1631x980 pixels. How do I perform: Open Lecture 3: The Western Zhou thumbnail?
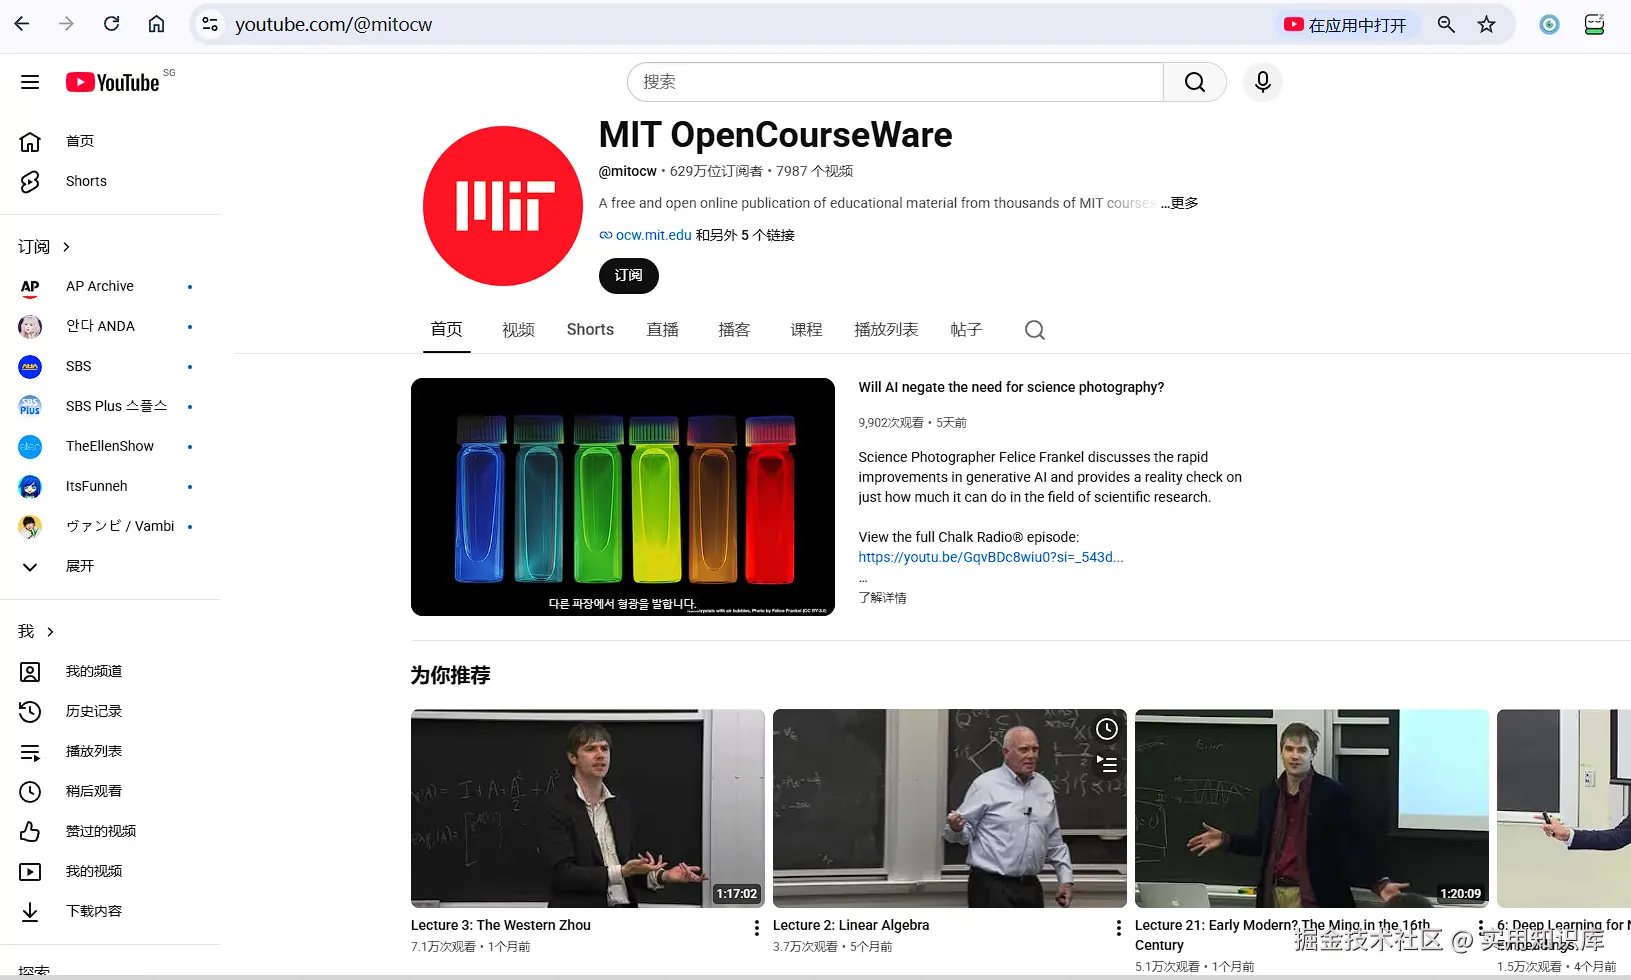[x=588, y=808]
